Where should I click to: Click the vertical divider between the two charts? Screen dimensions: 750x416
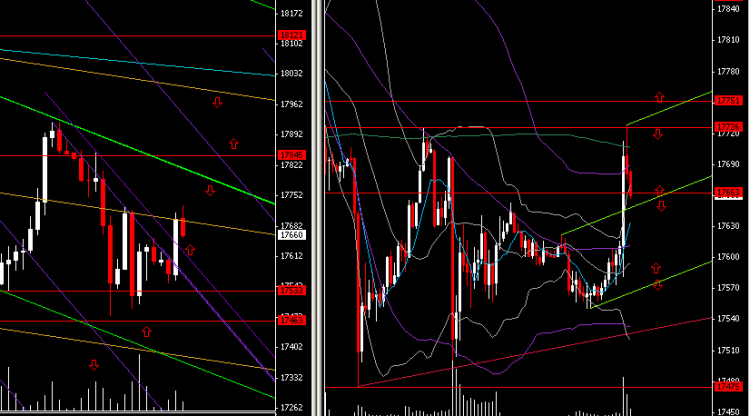click(316, 208)
